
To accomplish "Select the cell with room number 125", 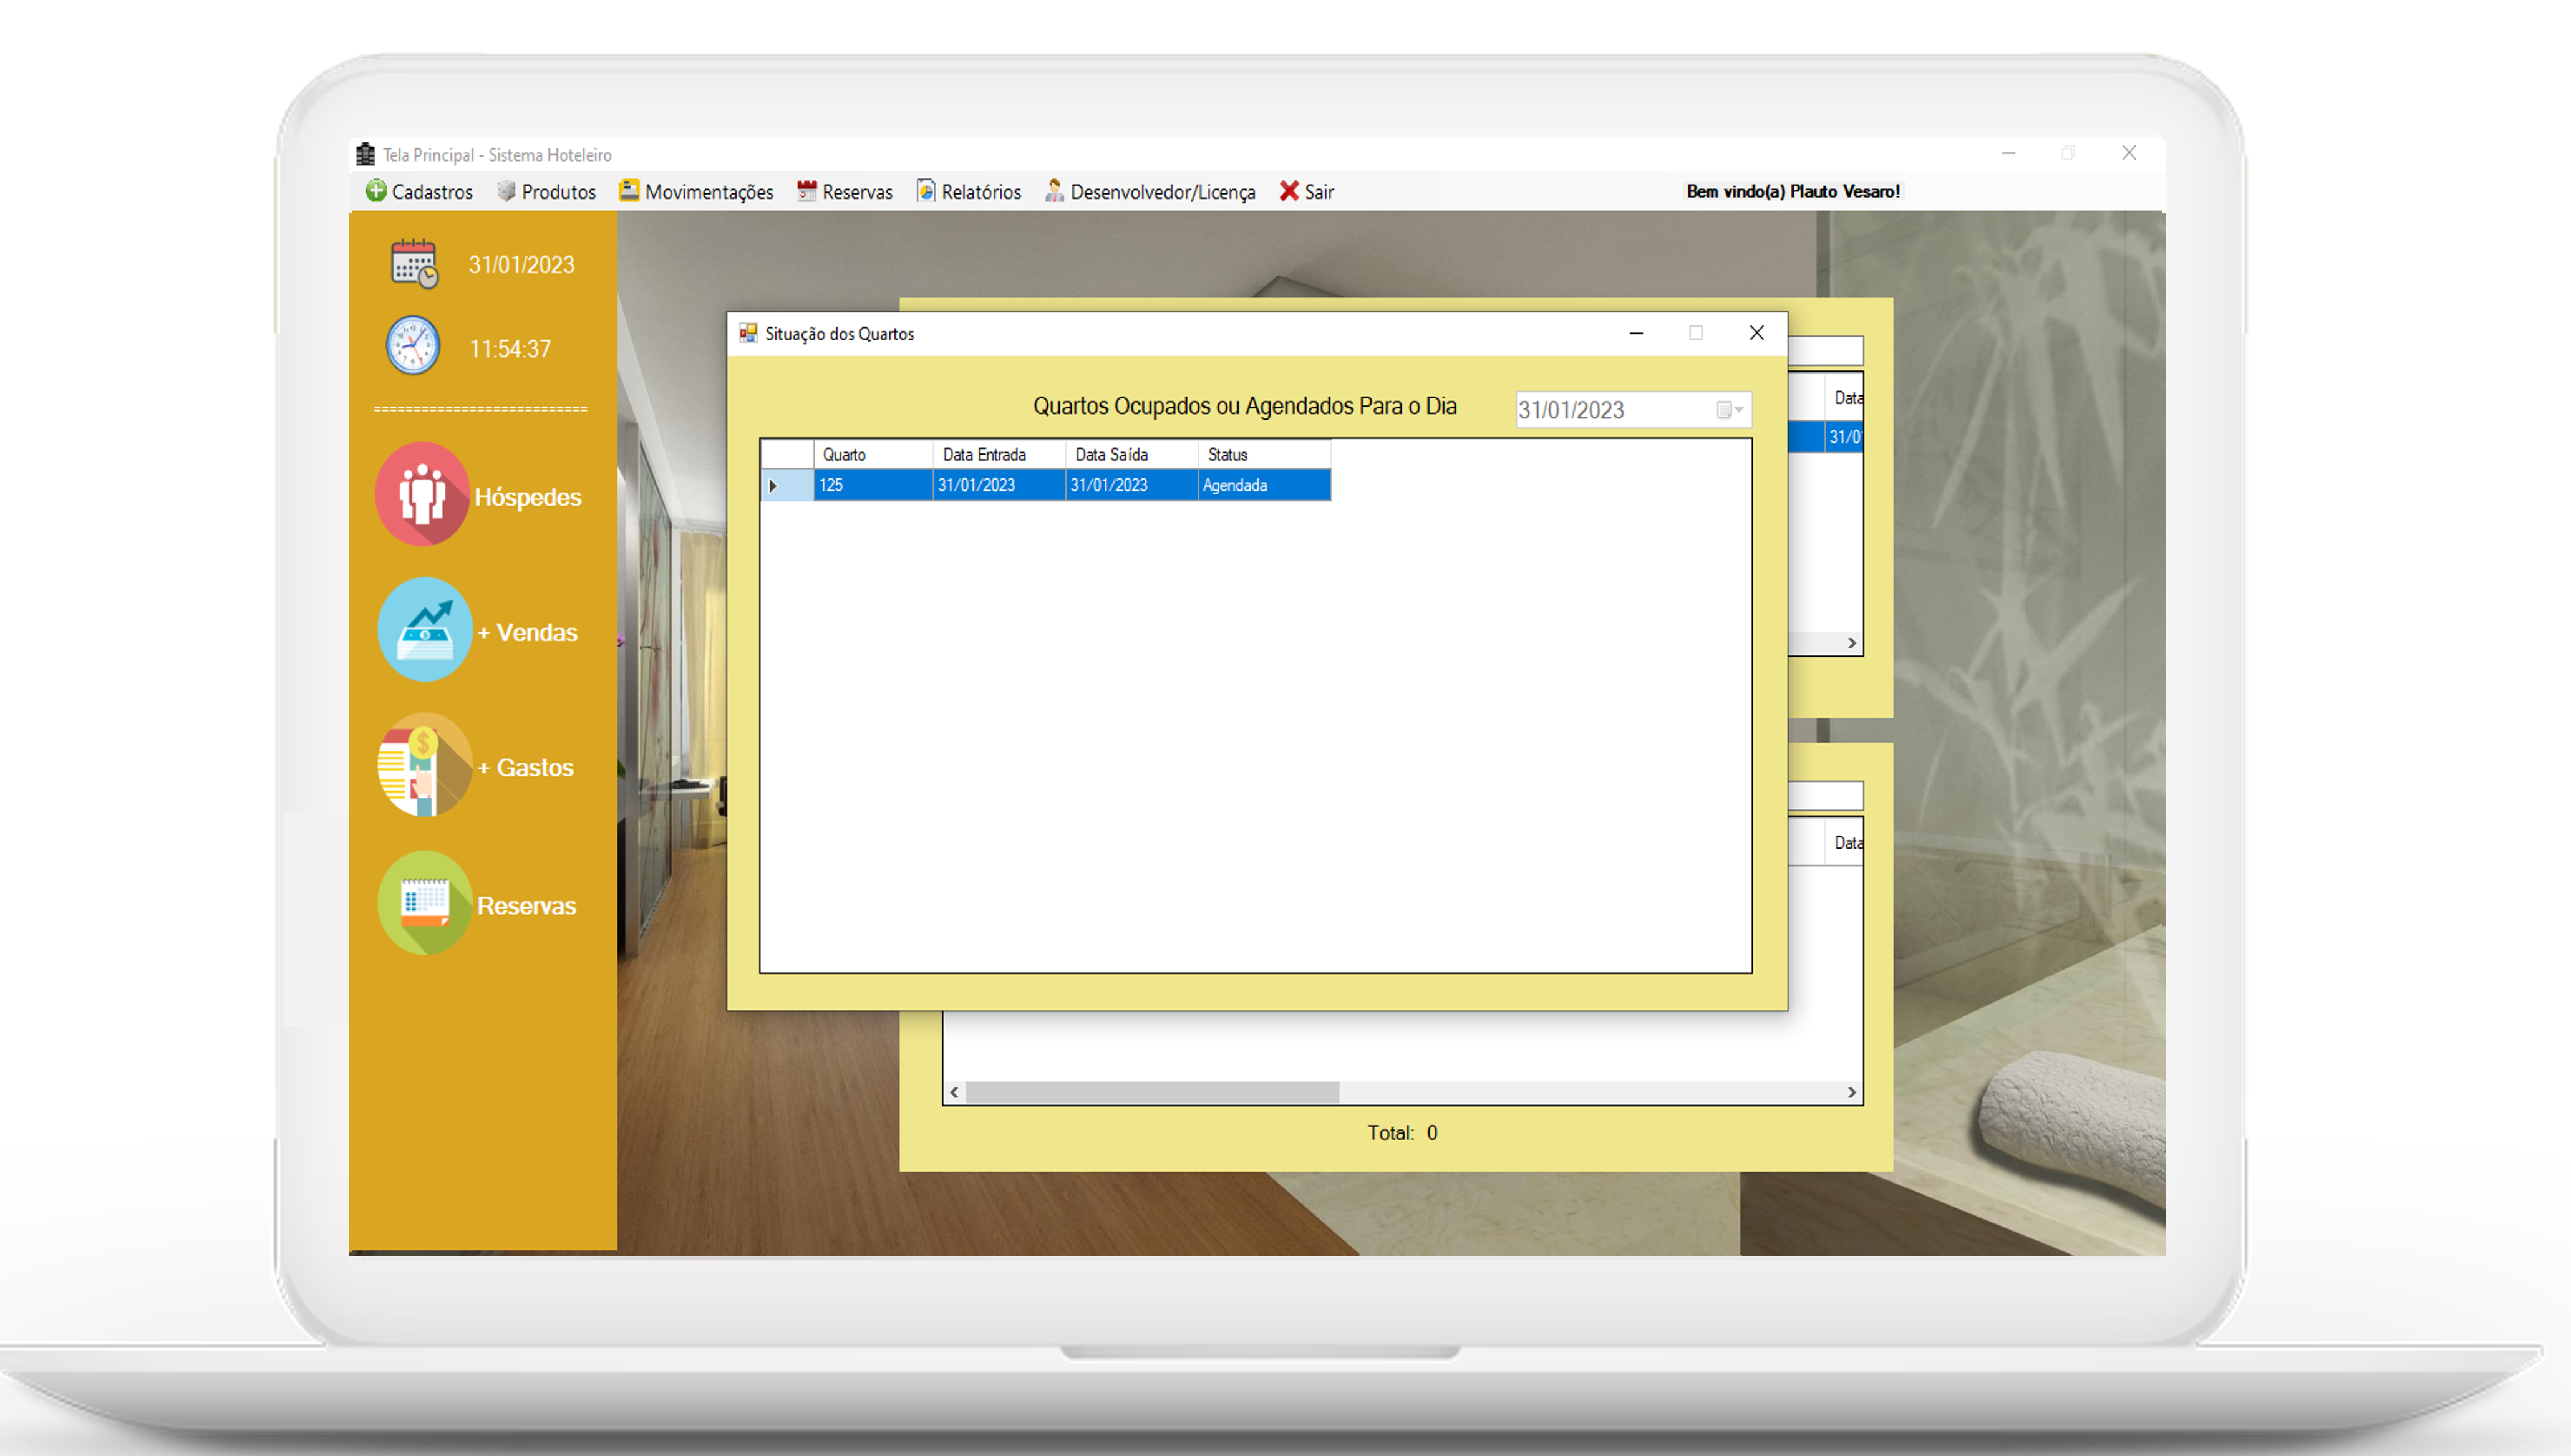I will [873, 485].
